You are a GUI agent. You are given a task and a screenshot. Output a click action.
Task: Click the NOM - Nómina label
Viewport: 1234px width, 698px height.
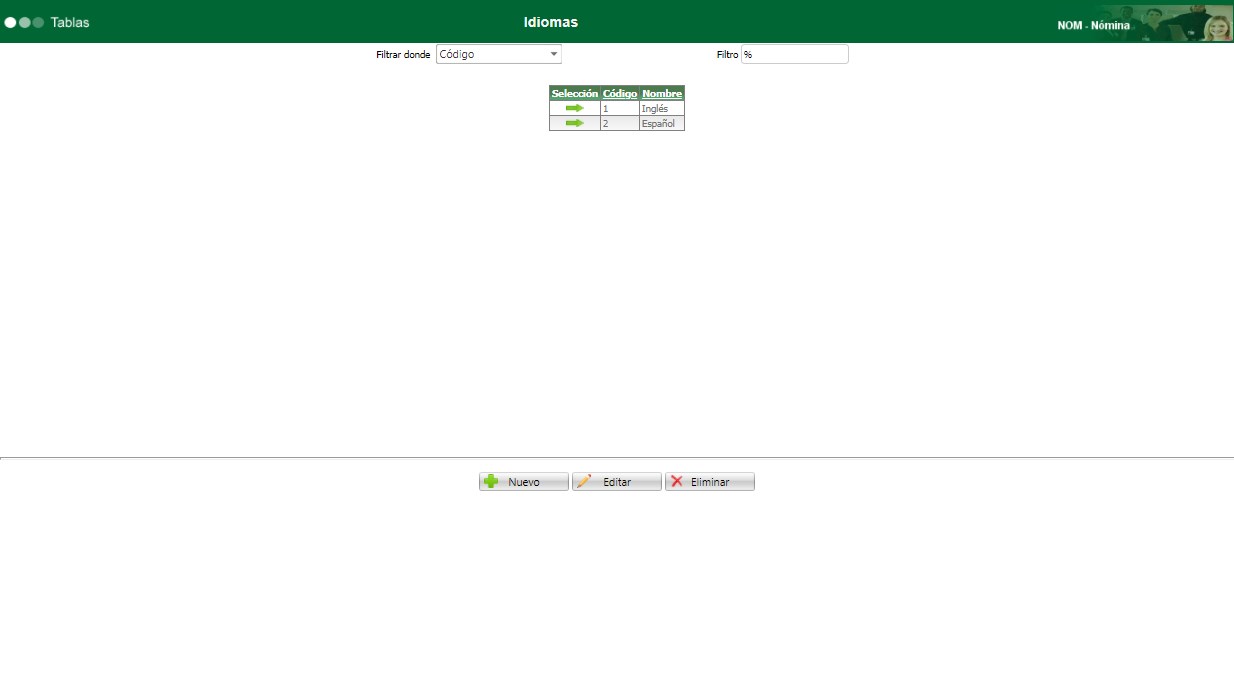pyautogui.click(x=1094, y=26)
